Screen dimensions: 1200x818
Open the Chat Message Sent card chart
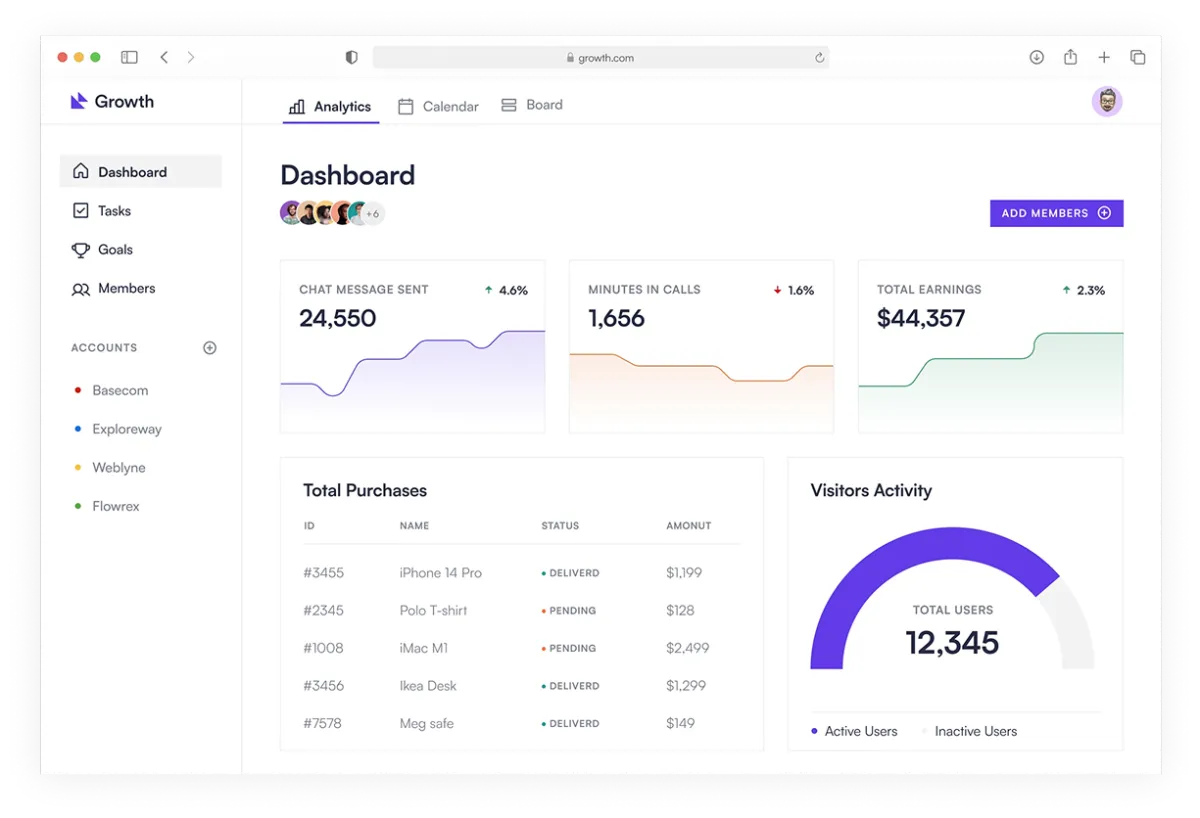pyautogui.click(x=413, y=382)
